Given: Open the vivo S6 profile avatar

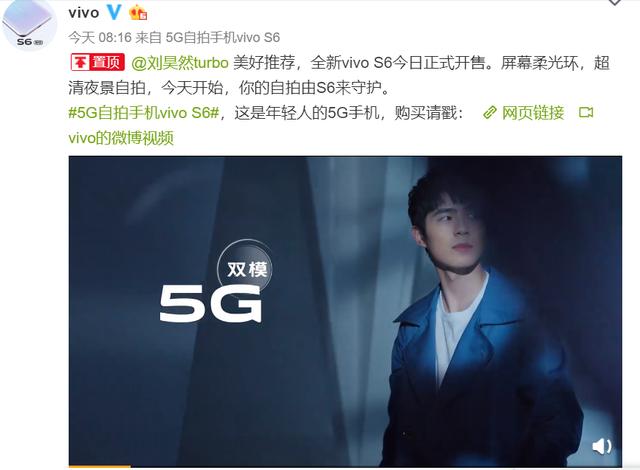Looking at the screenshot, I should [29, 25].
